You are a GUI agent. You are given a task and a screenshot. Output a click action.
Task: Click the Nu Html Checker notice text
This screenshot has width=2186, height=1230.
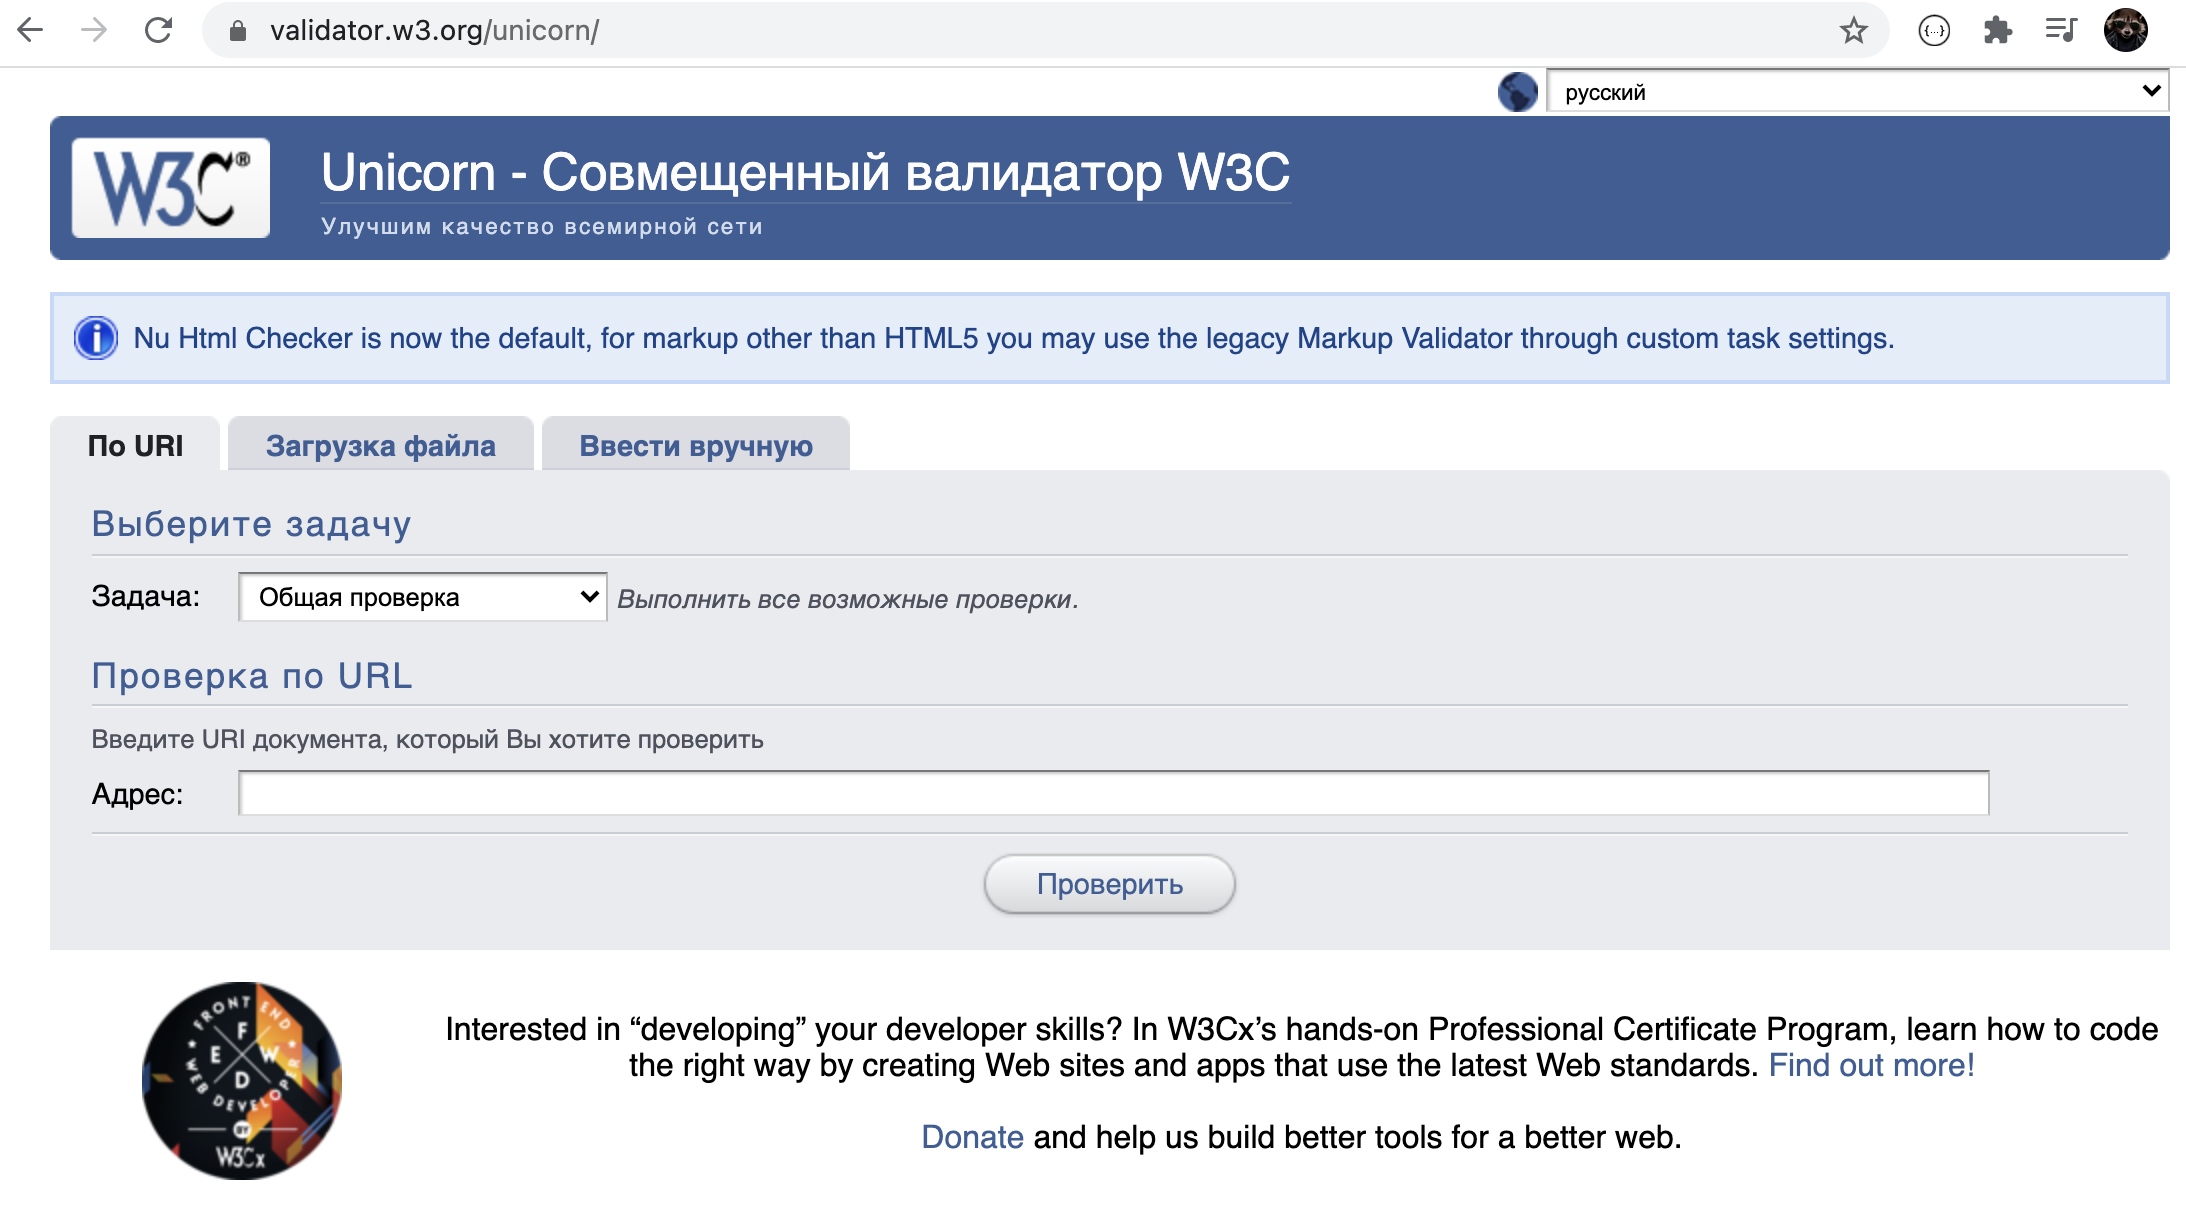[1014, 338]
